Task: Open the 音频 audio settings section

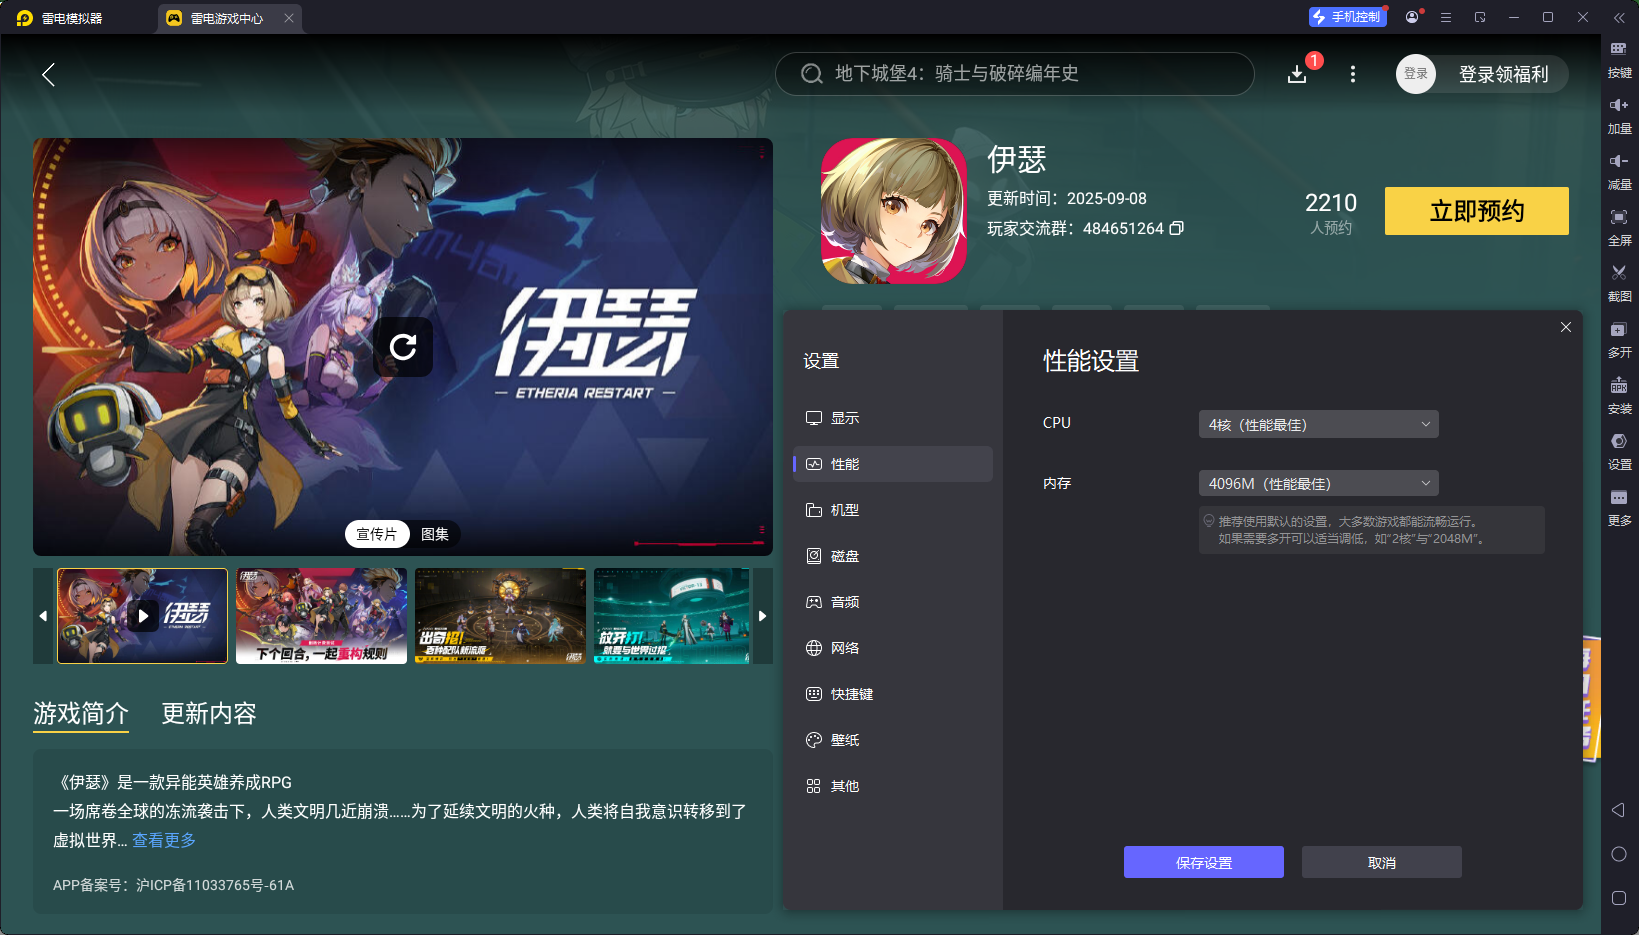Action: [x=893, y=602]
